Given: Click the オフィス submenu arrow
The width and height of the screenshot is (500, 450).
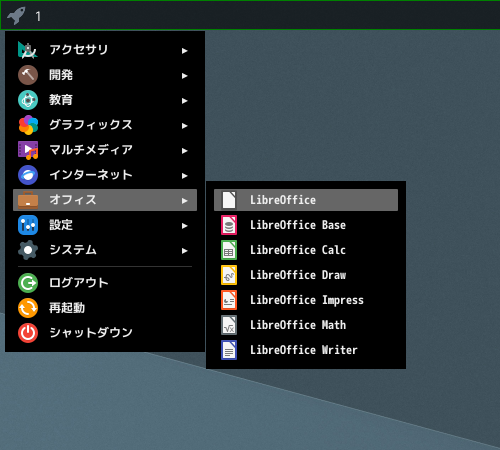Looking at the screenshot, I should click(x=185, y=201).
